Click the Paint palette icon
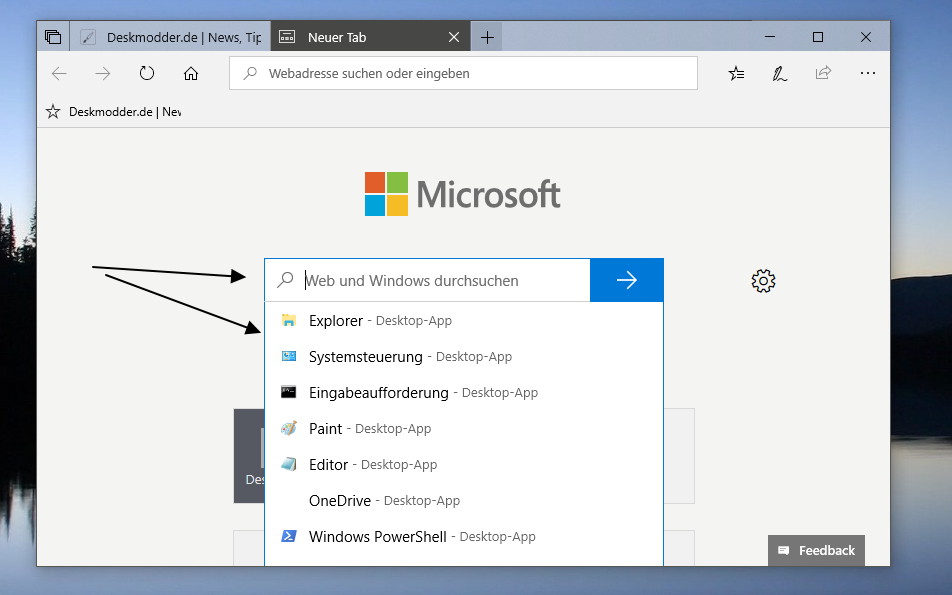Screen dimensions: 952x595 point(288,428)
